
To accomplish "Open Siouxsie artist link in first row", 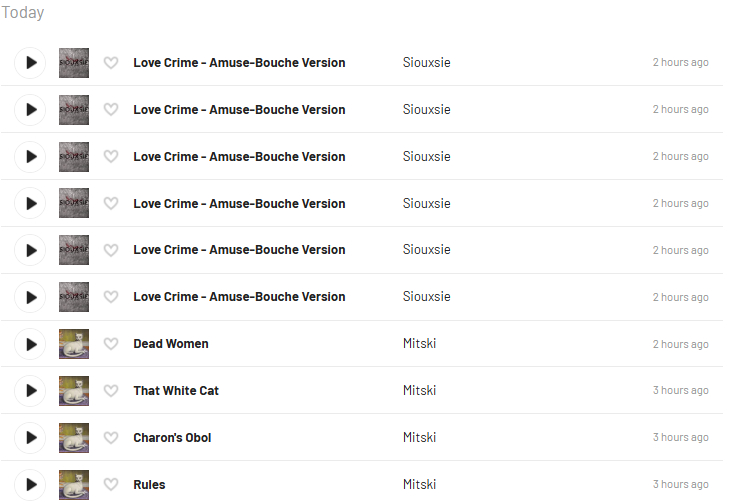I will click(x=426, y=63).
